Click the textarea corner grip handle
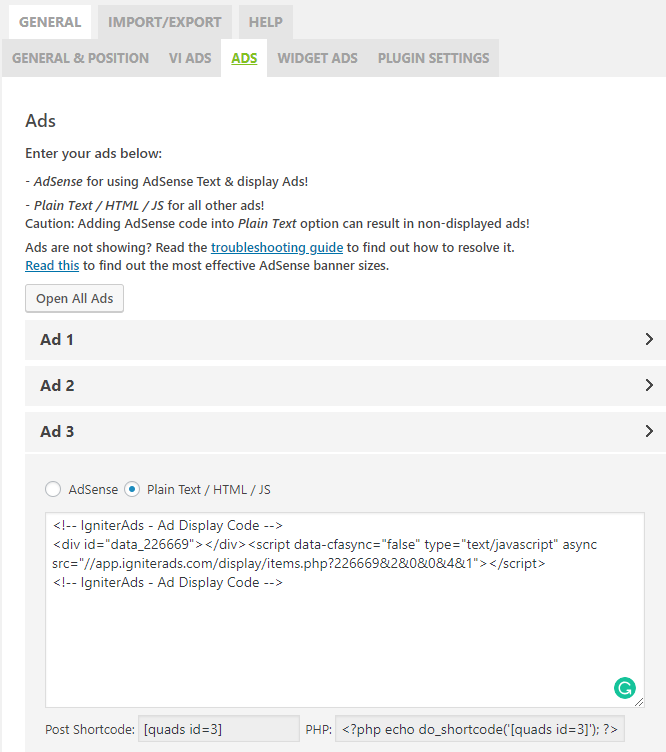666x752 pixels. [x=639, y=702]
